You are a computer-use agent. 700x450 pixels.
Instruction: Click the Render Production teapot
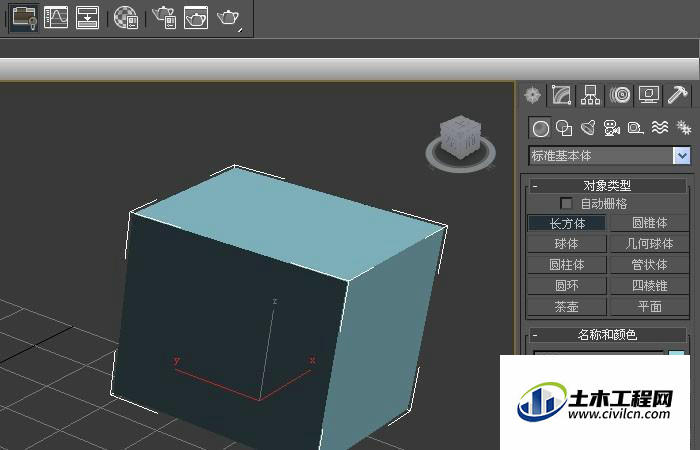(228, 18)
